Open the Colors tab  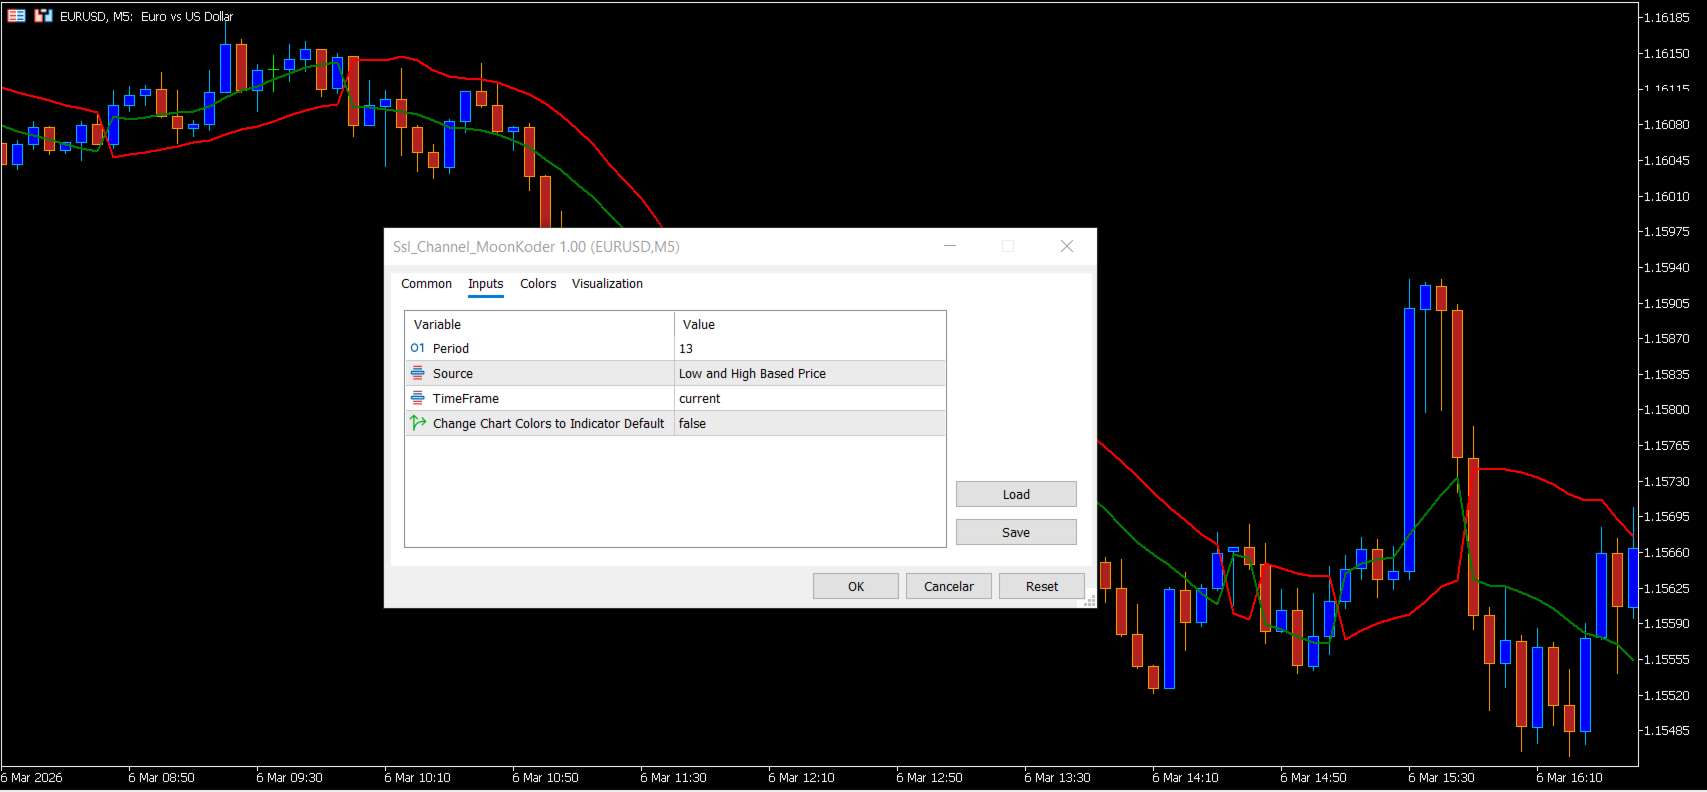[538, 284]
